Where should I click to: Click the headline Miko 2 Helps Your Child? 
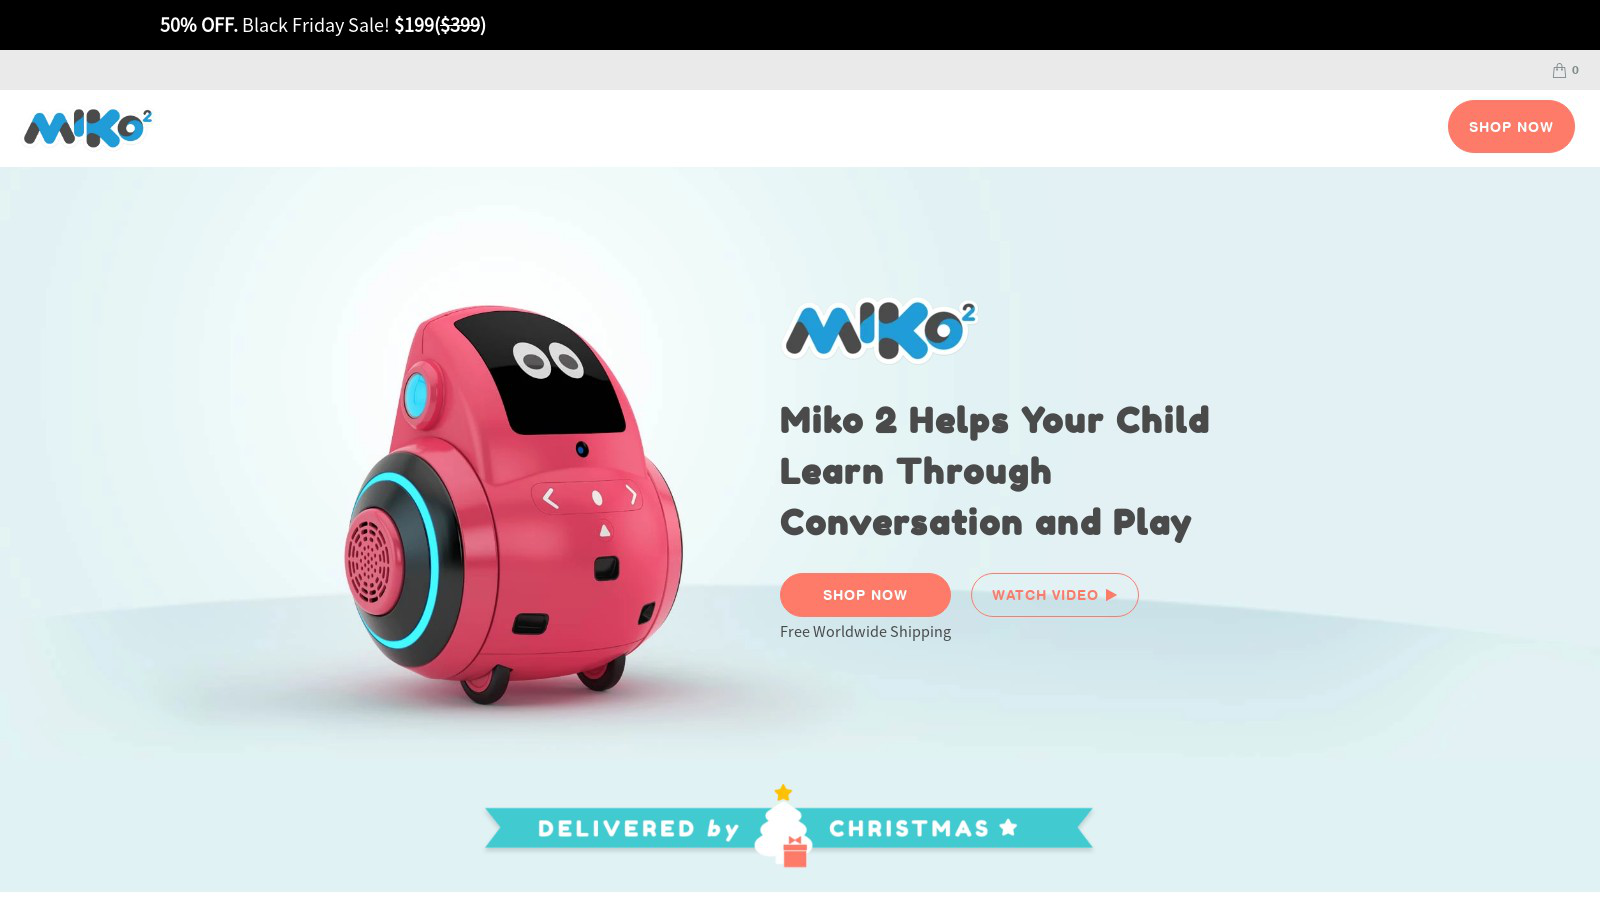pyautogui.click(x=994, y=421)
